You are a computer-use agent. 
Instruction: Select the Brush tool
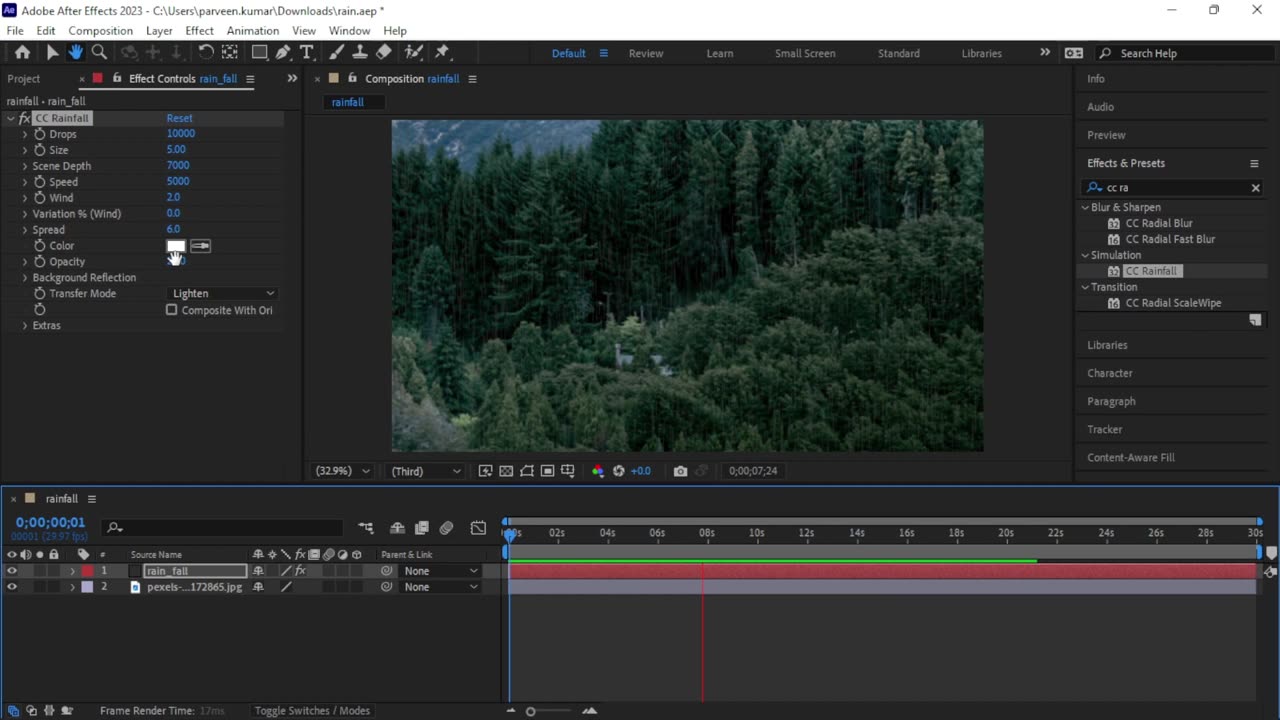(x=337, y=53)
